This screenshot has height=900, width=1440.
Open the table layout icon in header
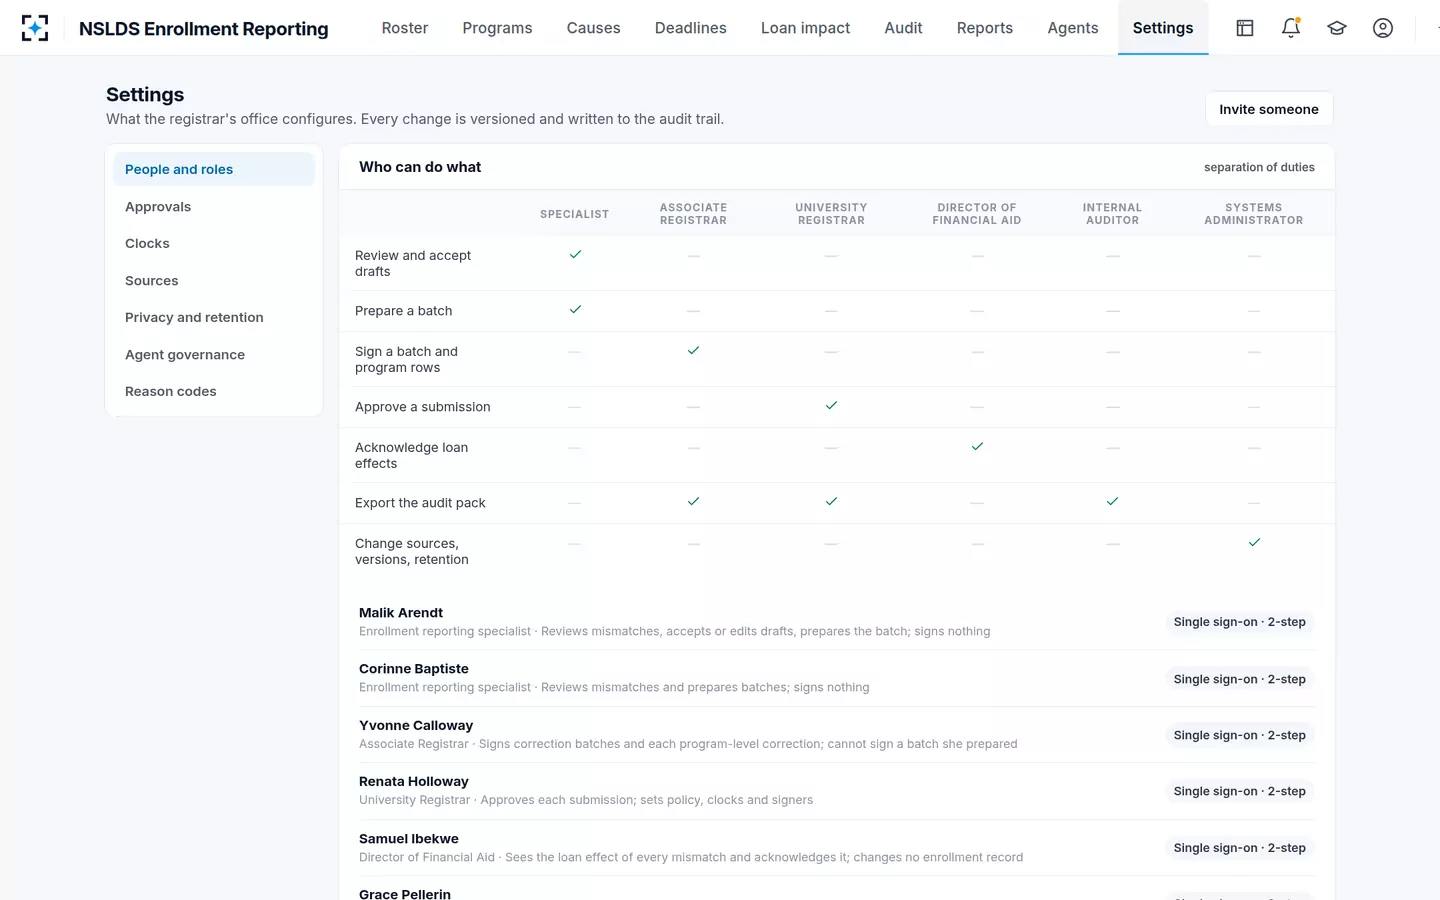[x=1245, y=28]
